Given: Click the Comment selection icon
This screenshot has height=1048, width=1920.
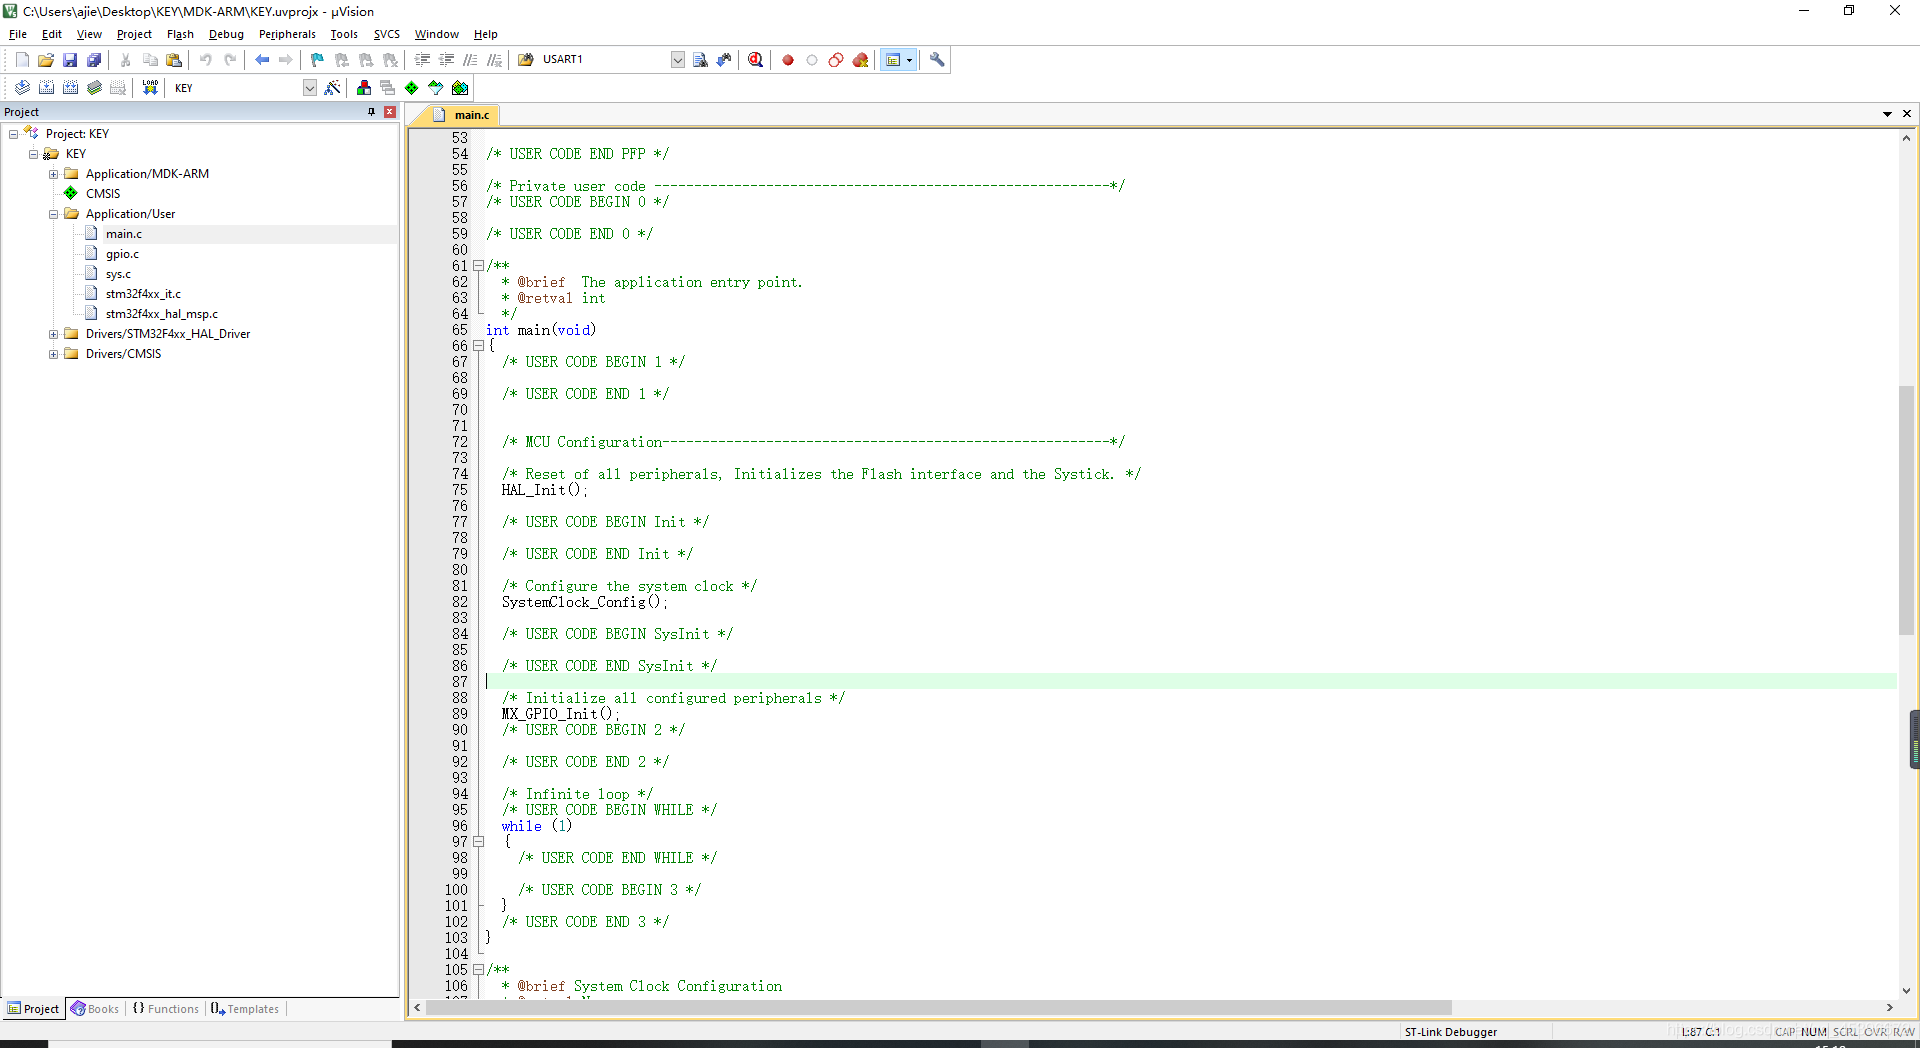Looking at the screenshot, I should (x=470, y=60).
